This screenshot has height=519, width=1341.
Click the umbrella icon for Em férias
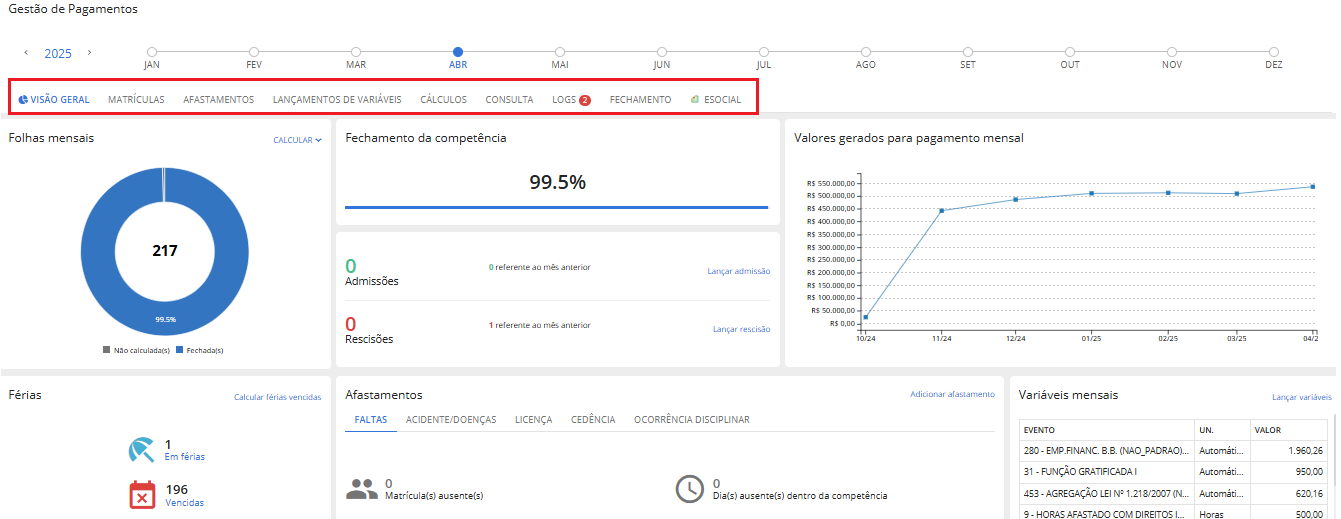coord(142,451)
